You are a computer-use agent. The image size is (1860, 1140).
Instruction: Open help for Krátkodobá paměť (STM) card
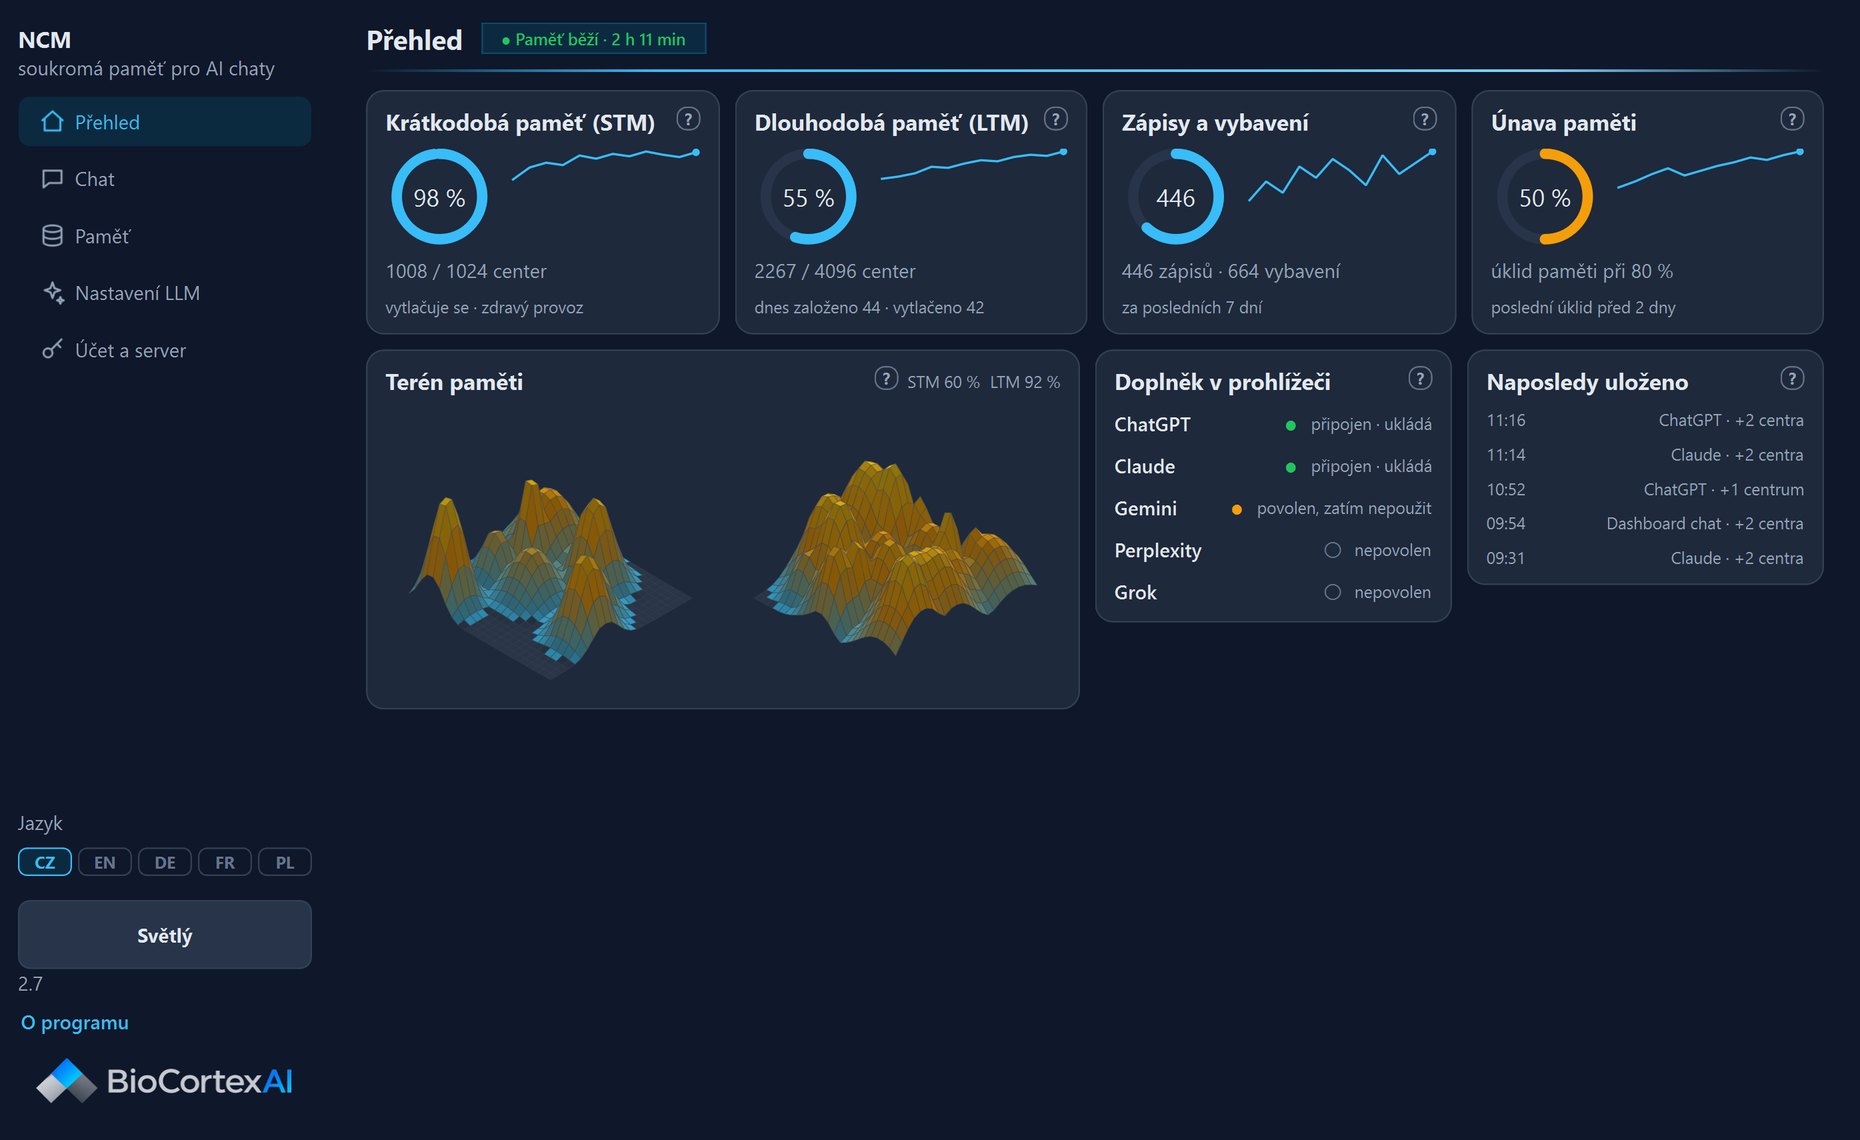pos(688,119)
